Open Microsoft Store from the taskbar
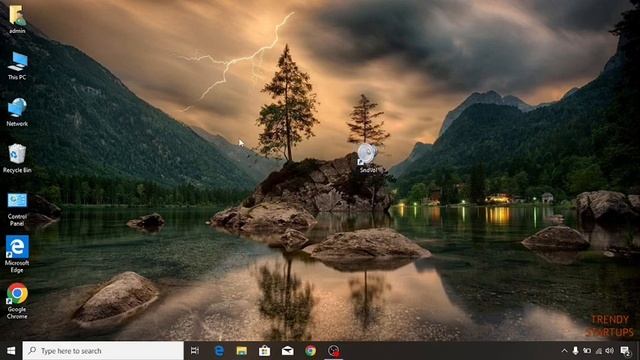Image resolution: width=640 pixels, height=360 pixels. [x=264, y=351]
